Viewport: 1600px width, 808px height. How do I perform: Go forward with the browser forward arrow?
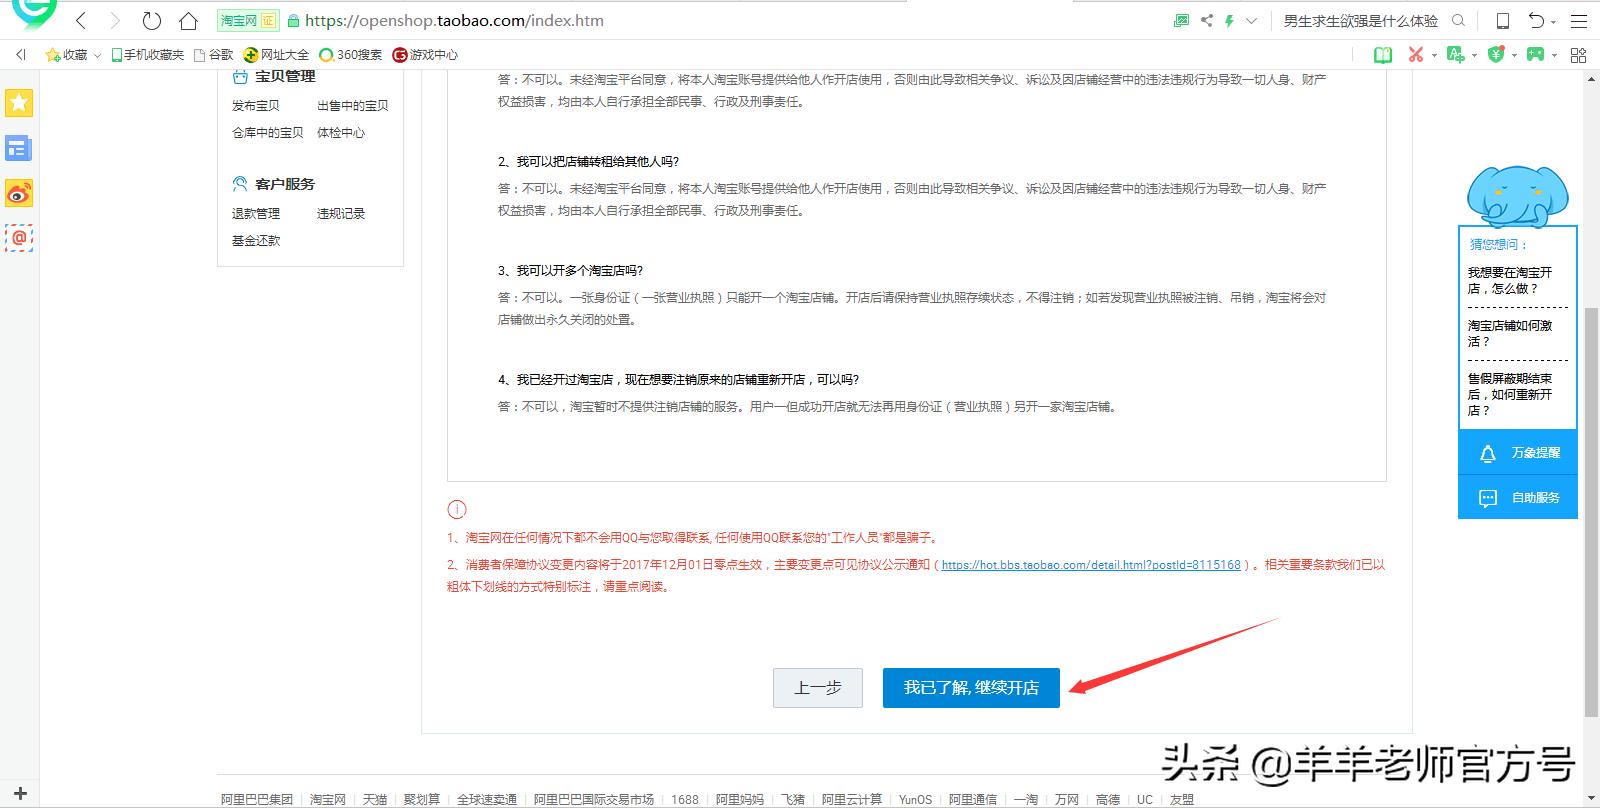pyautogui.click(x=115, y=20)
